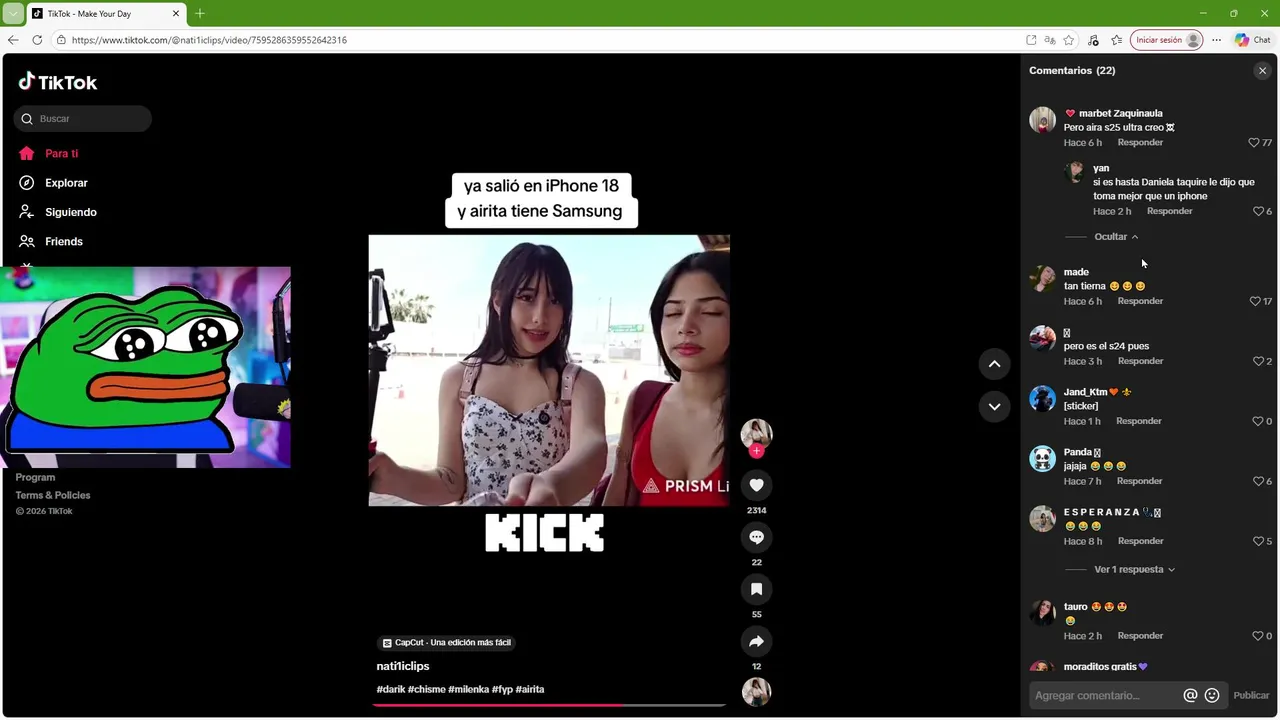Screen dimensions: 1280x720
Task: Click CapCut 'Una edición más fácil' tag
Action: click(x=447, y=643)
